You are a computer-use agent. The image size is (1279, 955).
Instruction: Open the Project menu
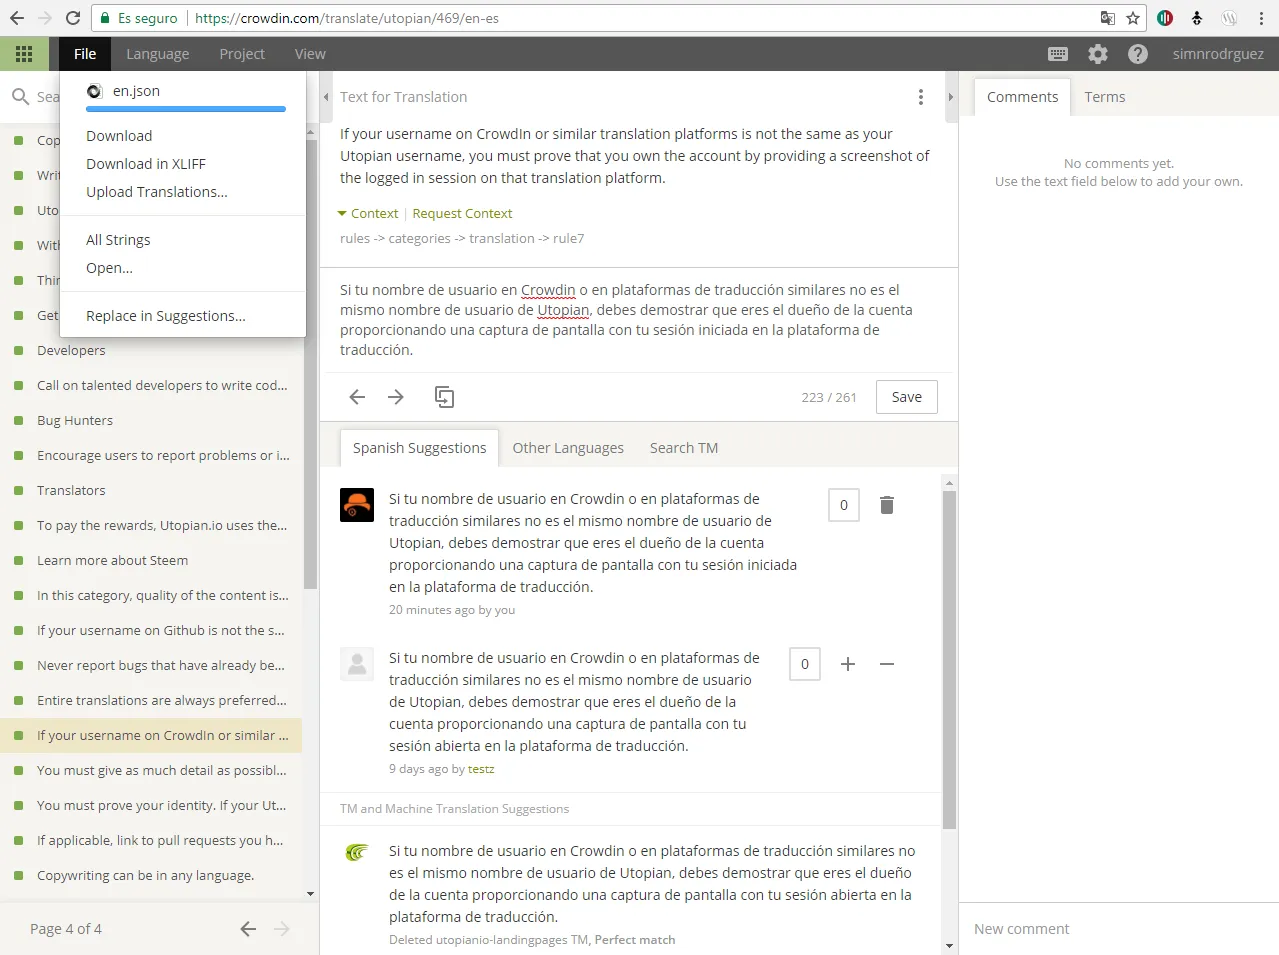pos(242,54)
